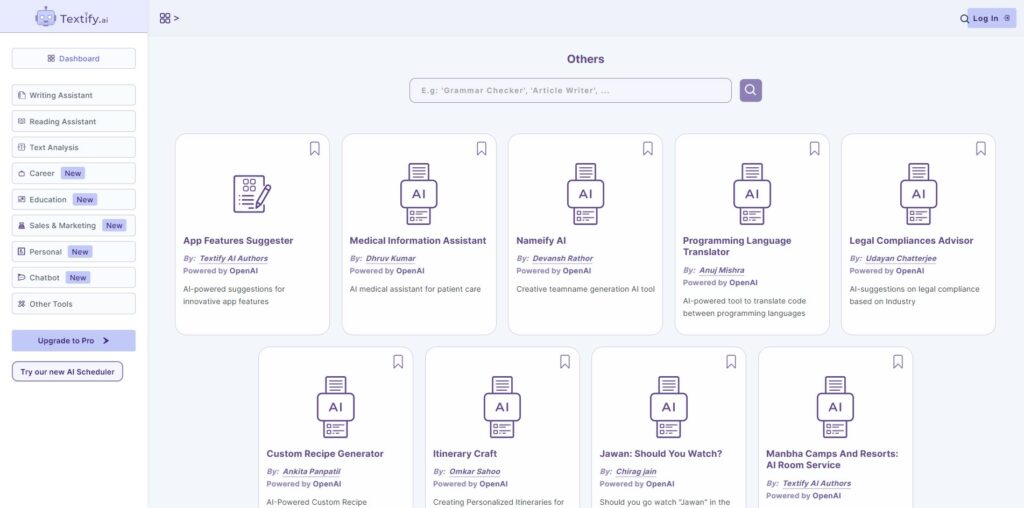
Task: Click Try our new AI Scheduler button
Action: coord(67,372)
